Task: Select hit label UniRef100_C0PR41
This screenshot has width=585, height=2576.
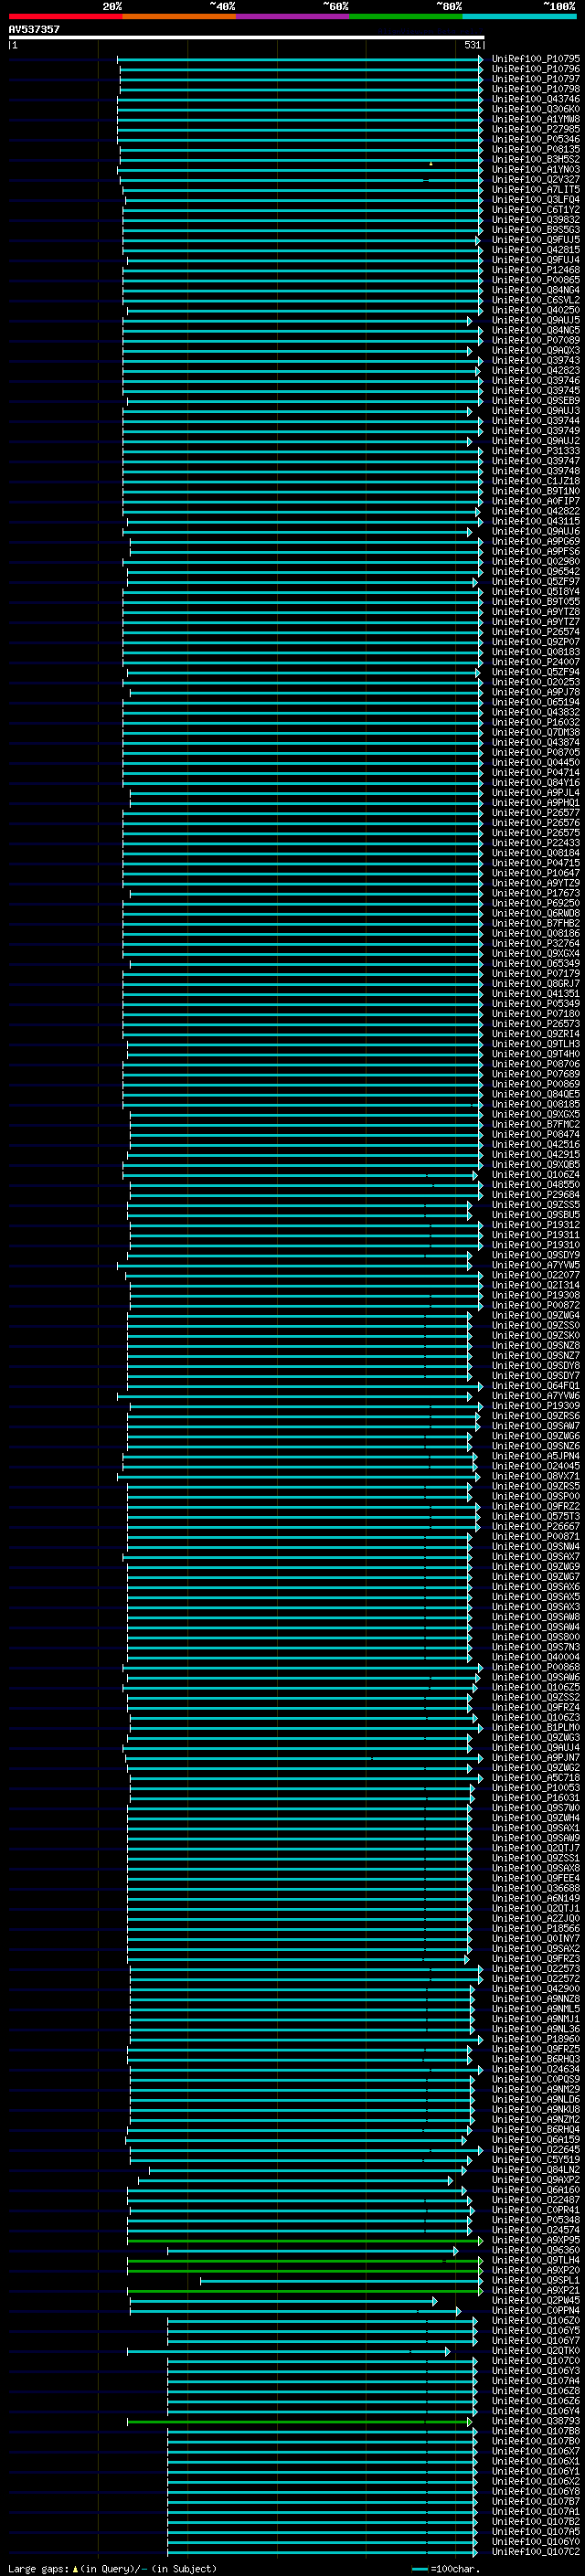Action: click(x=536, y=2209)
